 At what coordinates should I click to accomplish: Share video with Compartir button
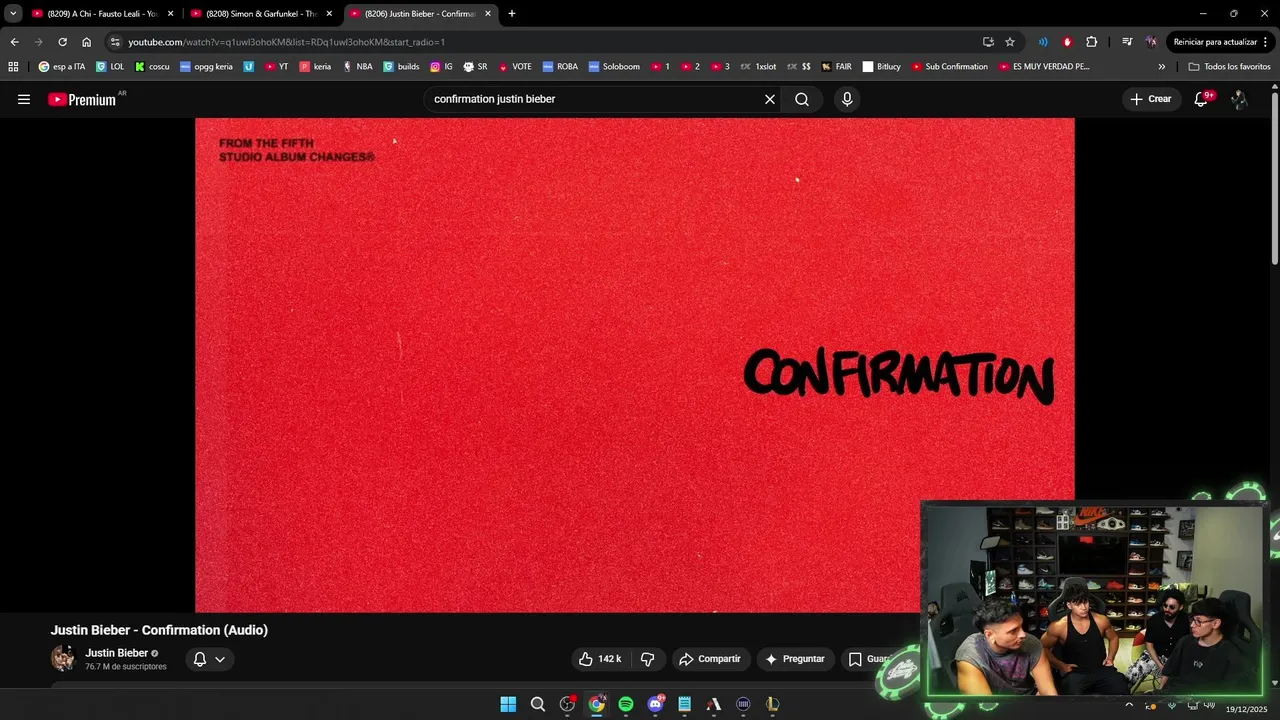pos(710,659)
